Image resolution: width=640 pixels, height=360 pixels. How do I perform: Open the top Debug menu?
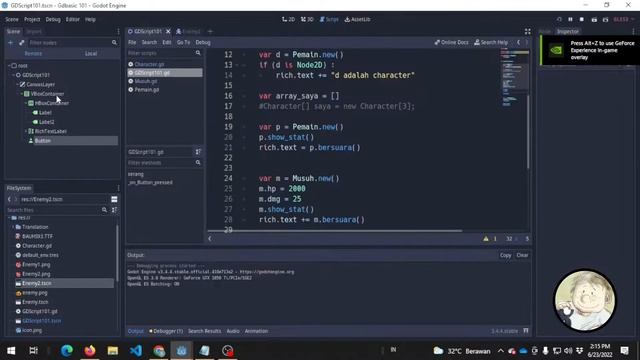[53, 19]
